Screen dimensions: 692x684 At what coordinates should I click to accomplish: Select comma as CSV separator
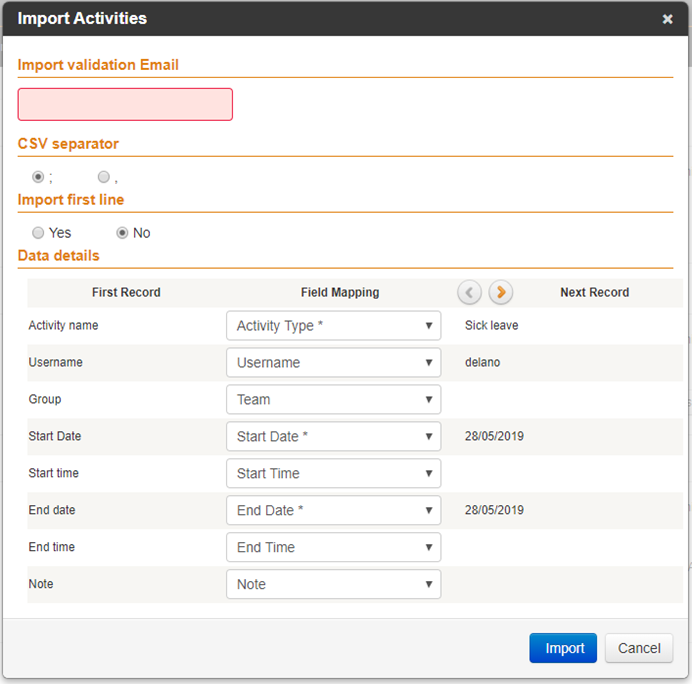[x=104, y=177]
